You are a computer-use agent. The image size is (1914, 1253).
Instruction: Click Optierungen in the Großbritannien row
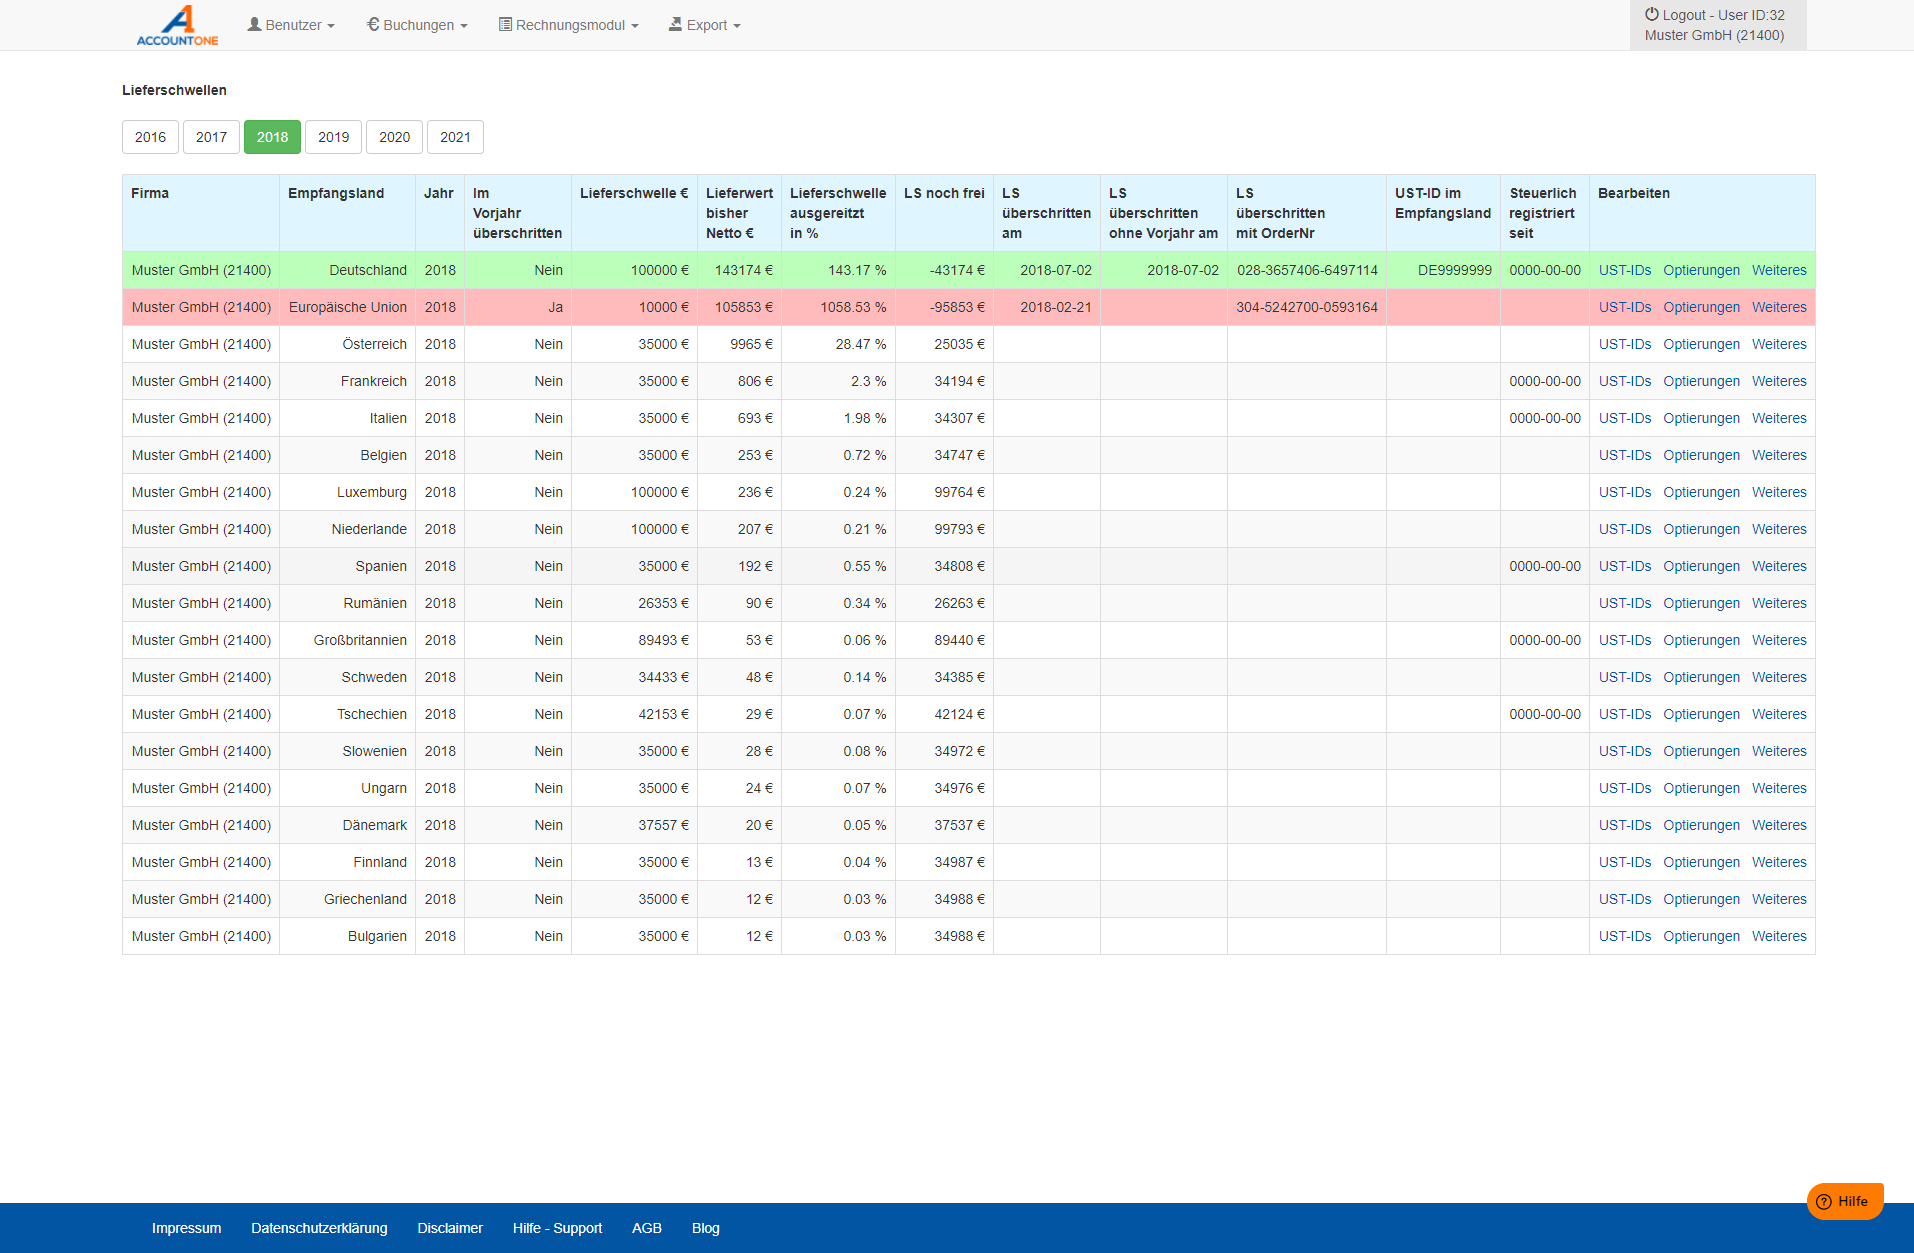1701,640
